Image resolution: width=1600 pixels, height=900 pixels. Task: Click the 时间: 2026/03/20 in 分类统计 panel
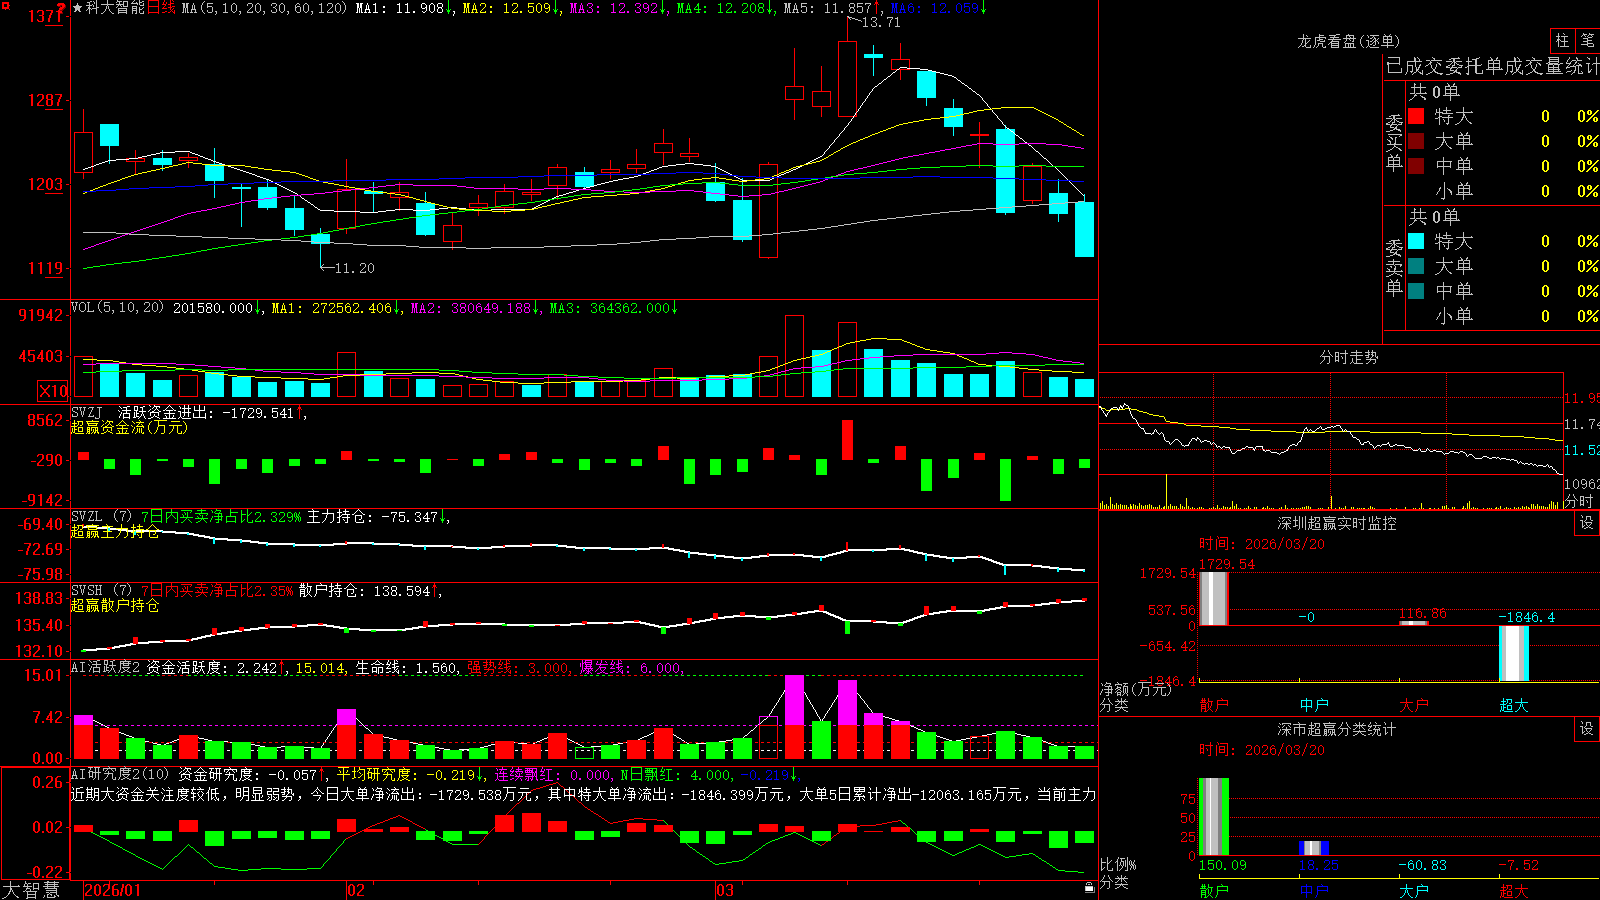click(1262, 750)
